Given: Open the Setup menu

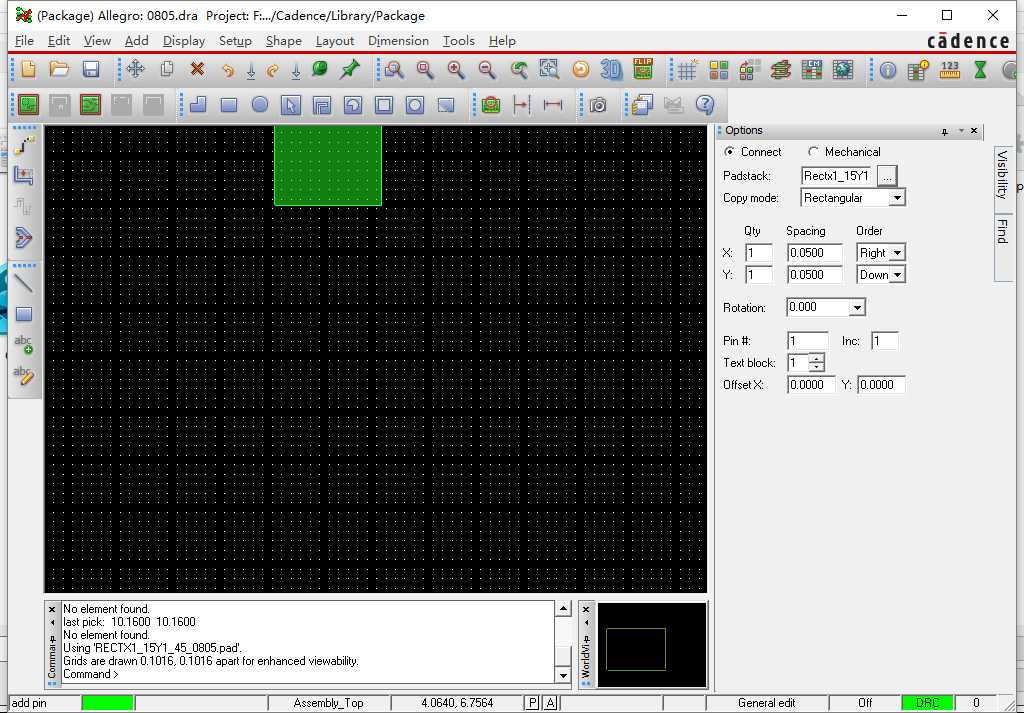Looking at the screenshot, I should point(235,40).
